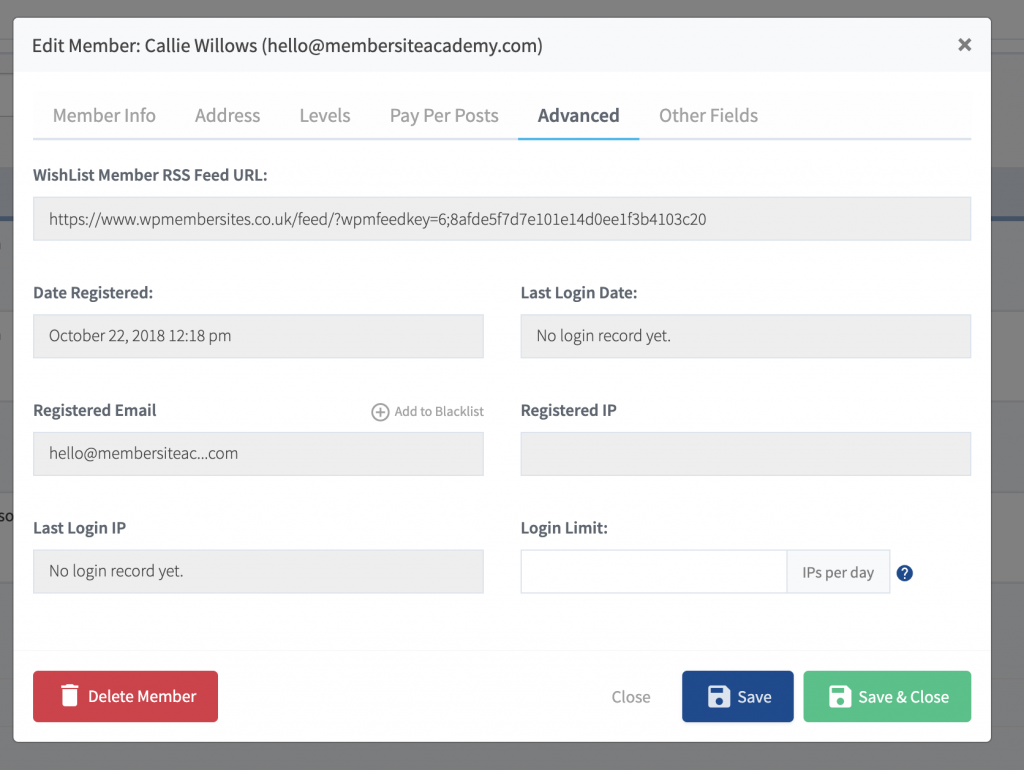1024x770 pixels.
Task: Click the blue Save button label
Action: pyautogui.click(x=754, y=697)
